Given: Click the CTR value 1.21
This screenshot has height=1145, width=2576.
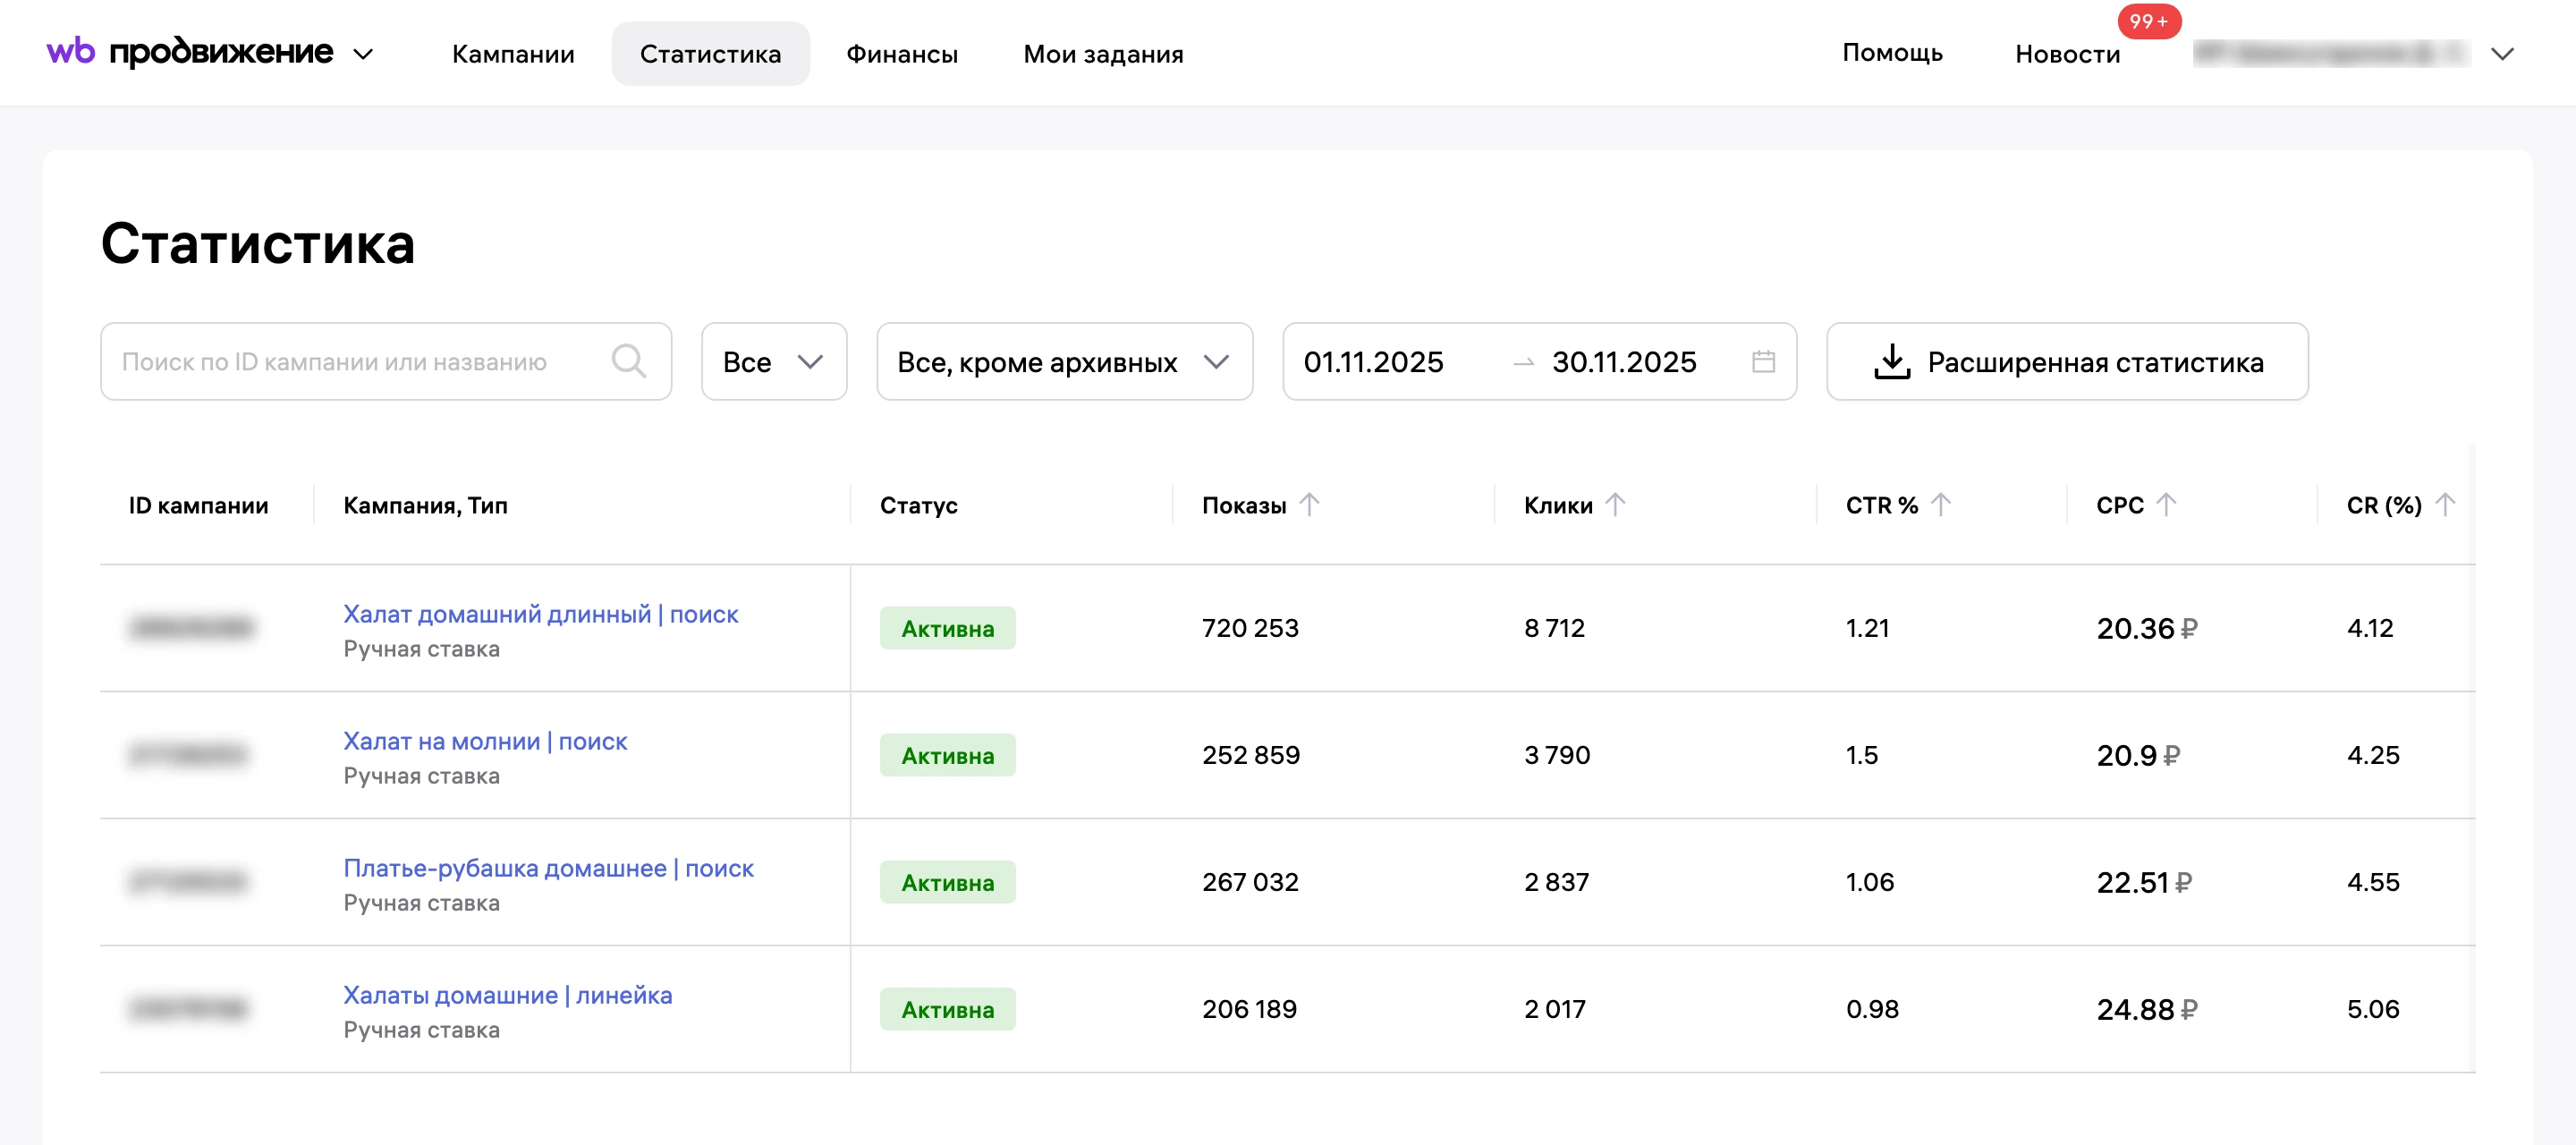Looking at the screenshot, I should tap(1867, 628).
